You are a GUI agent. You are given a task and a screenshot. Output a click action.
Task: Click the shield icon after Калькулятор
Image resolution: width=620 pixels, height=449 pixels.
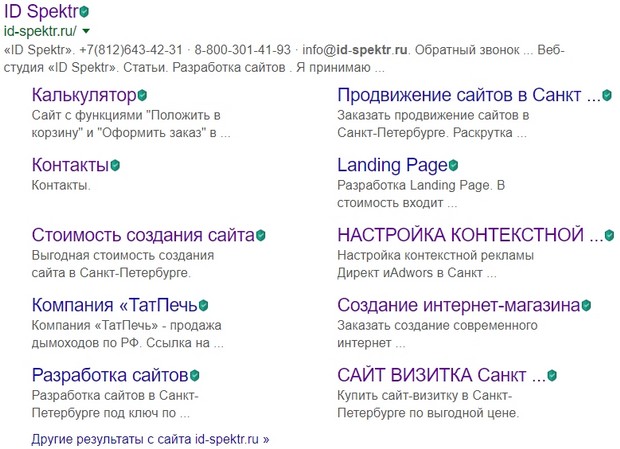point(142,95)
